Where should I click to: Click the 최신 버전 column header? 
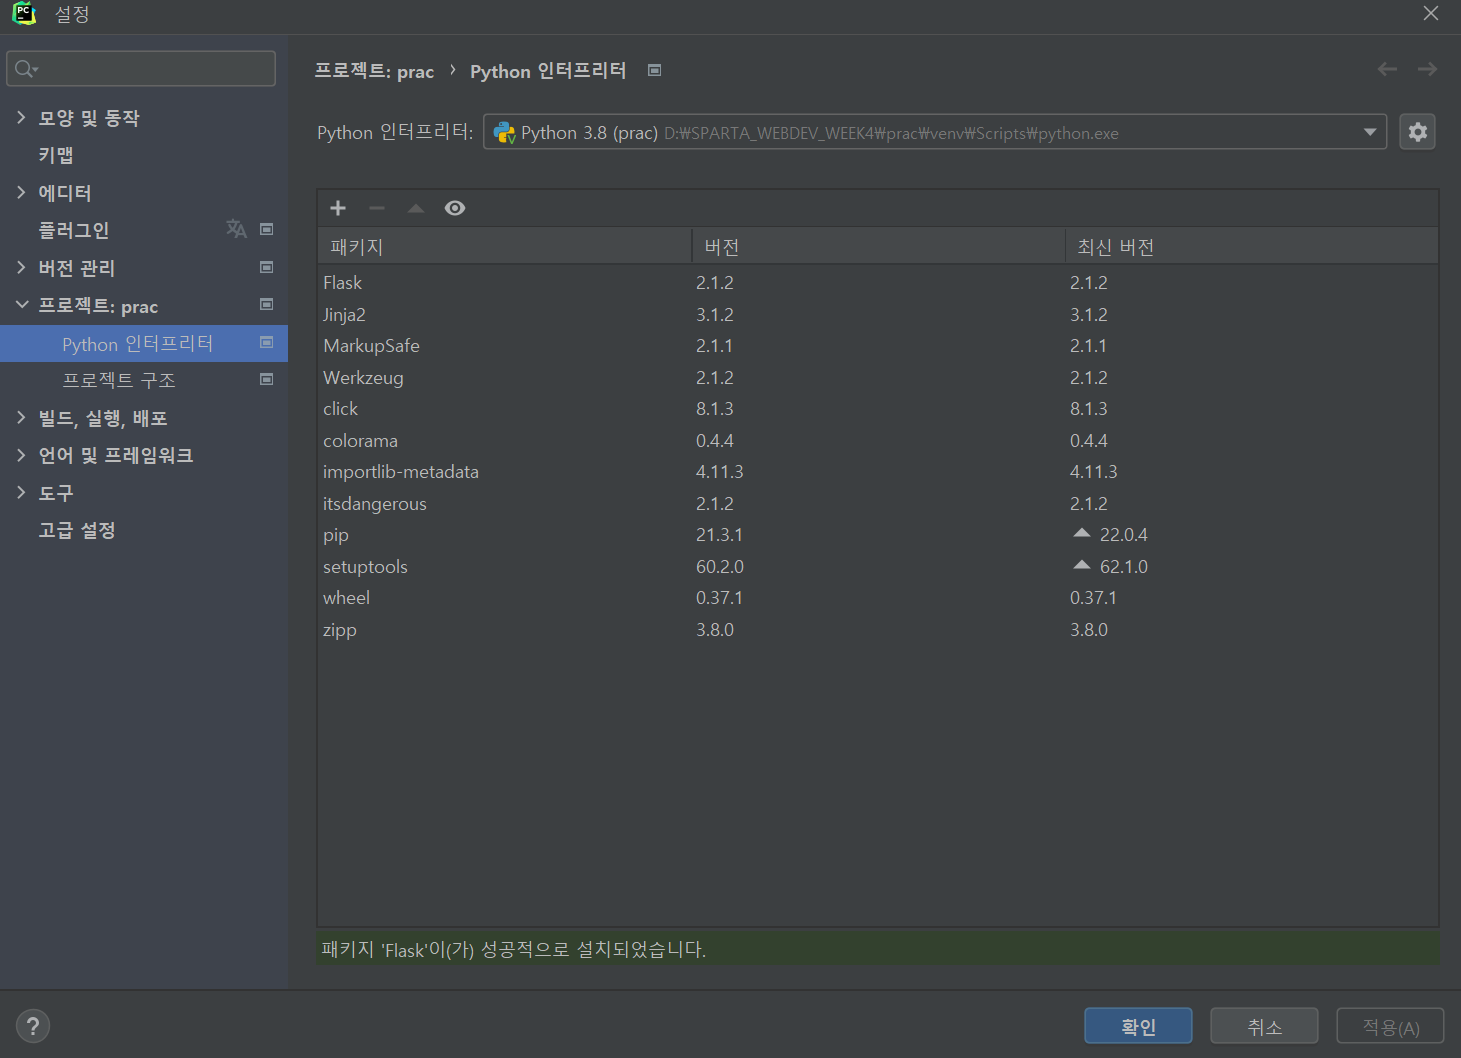[1252, 246]
